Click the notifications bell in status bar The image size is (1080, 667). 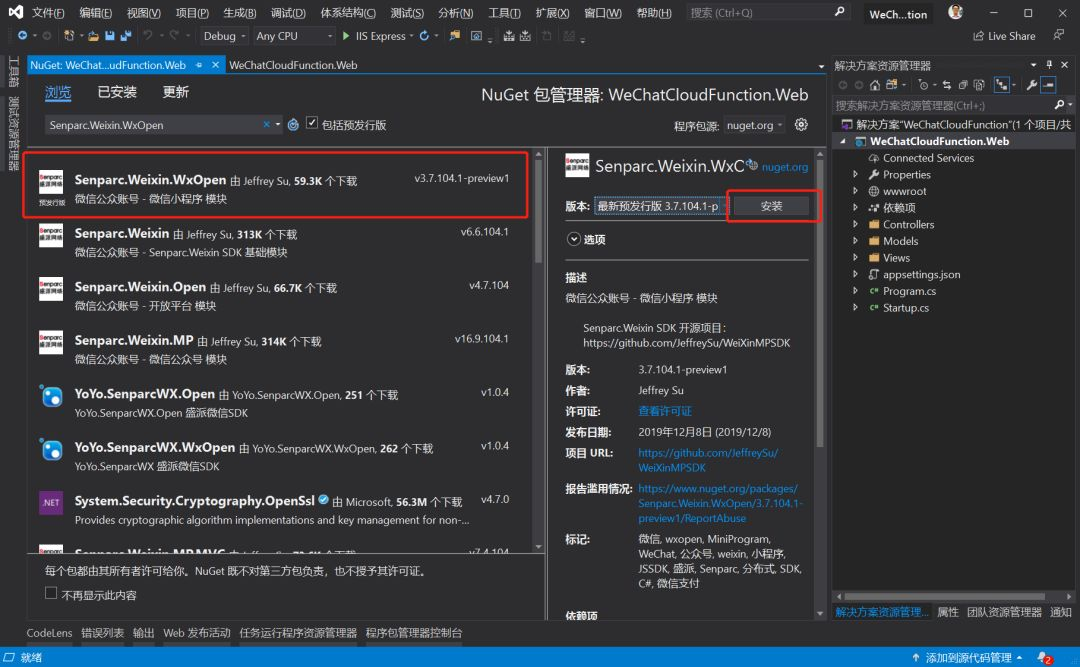tap(1045, 658)
